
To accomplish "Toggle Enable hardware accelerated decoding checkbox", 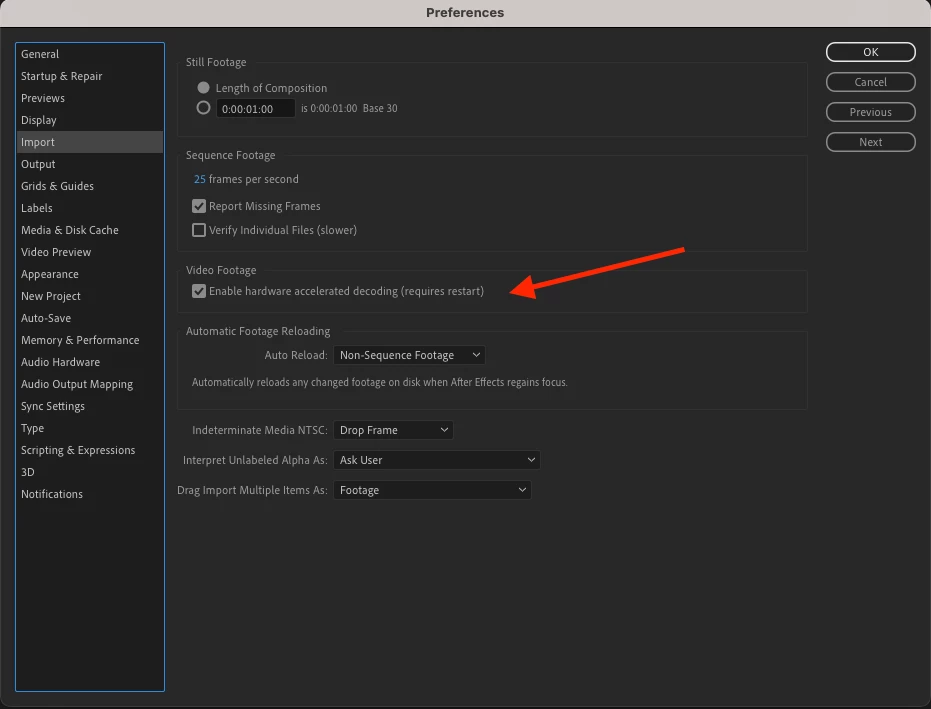I will (x=199, y=291).
